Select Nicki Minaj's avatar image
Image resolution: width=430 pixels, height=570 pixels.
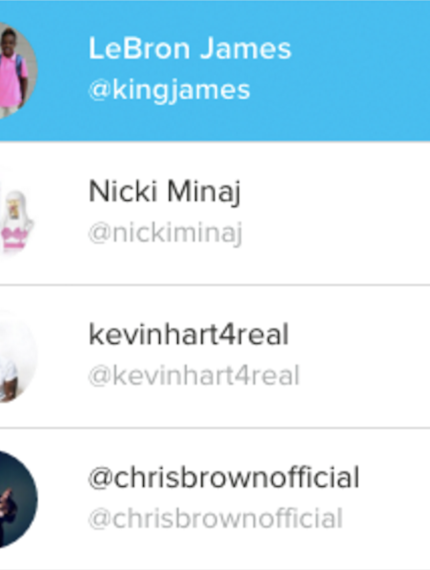[17, 213]
